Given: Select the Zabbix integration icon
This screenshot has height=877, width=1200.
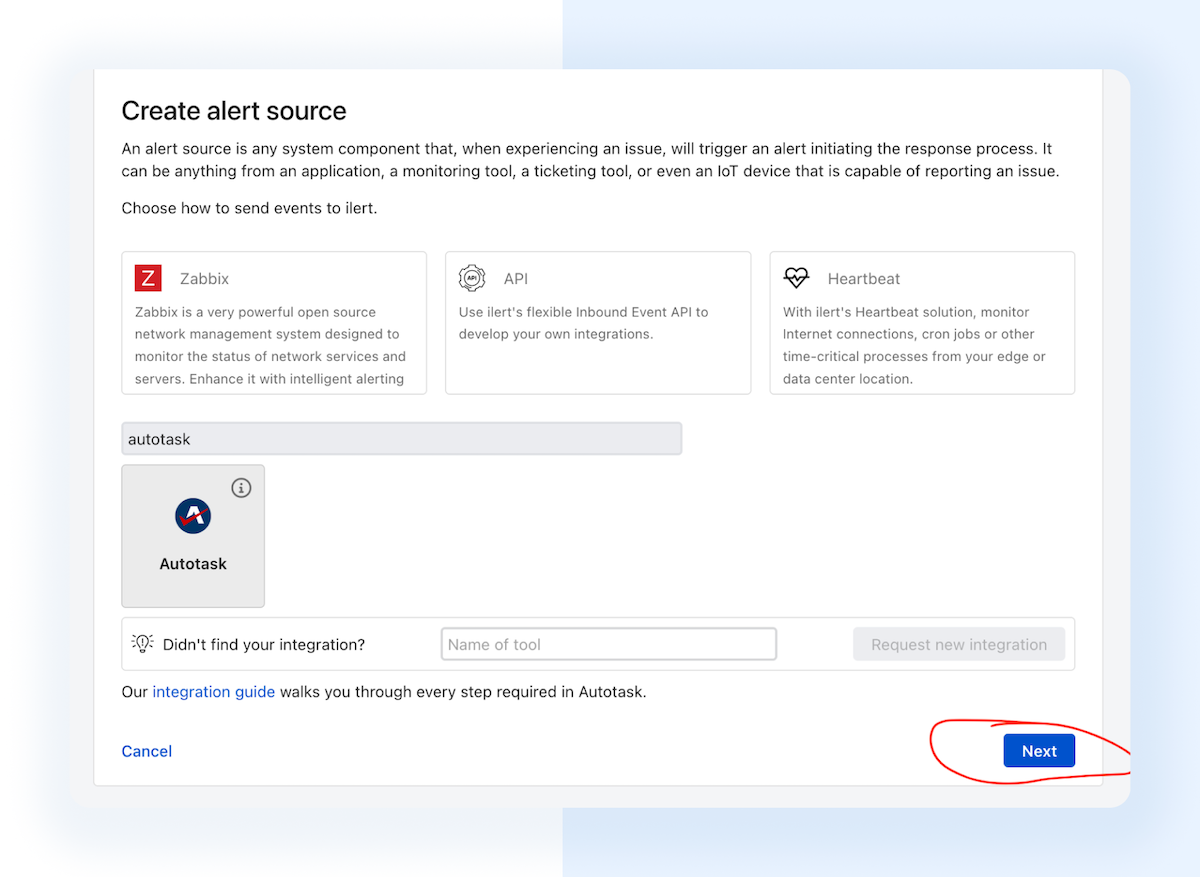Looking at the screenshot, I should pos(147,278).
